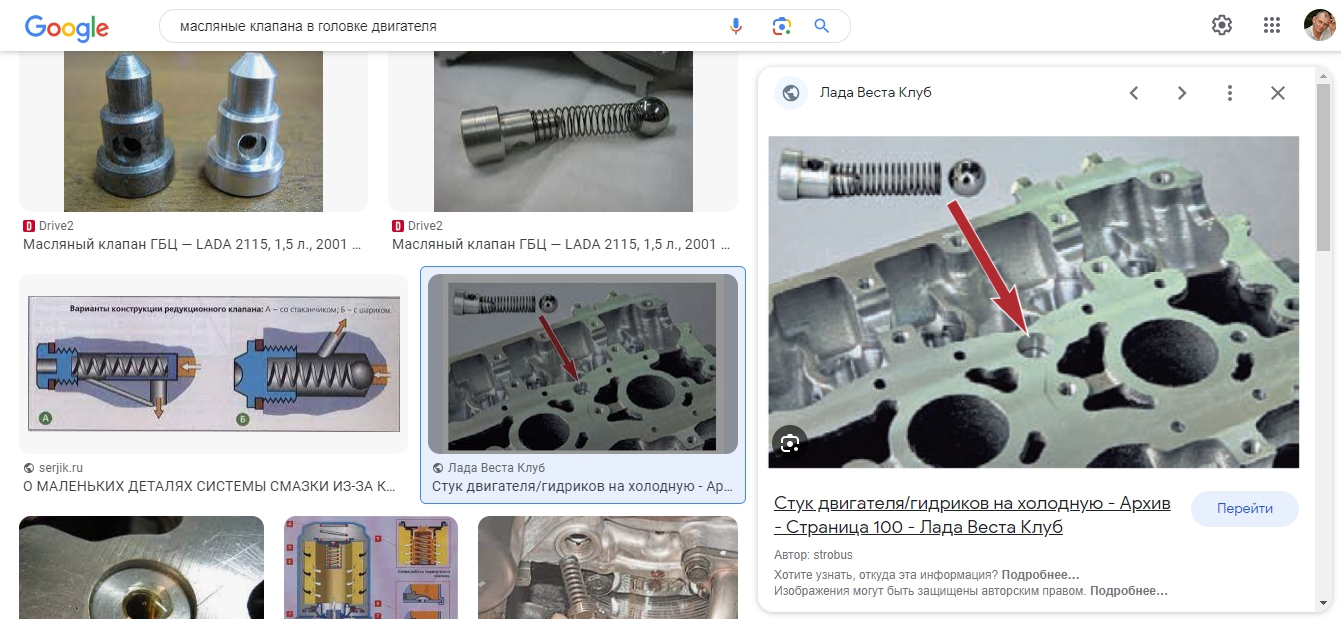
Task: Click Лада Веста Клуб source under selected thumbnail
Action: click(488, 468)
